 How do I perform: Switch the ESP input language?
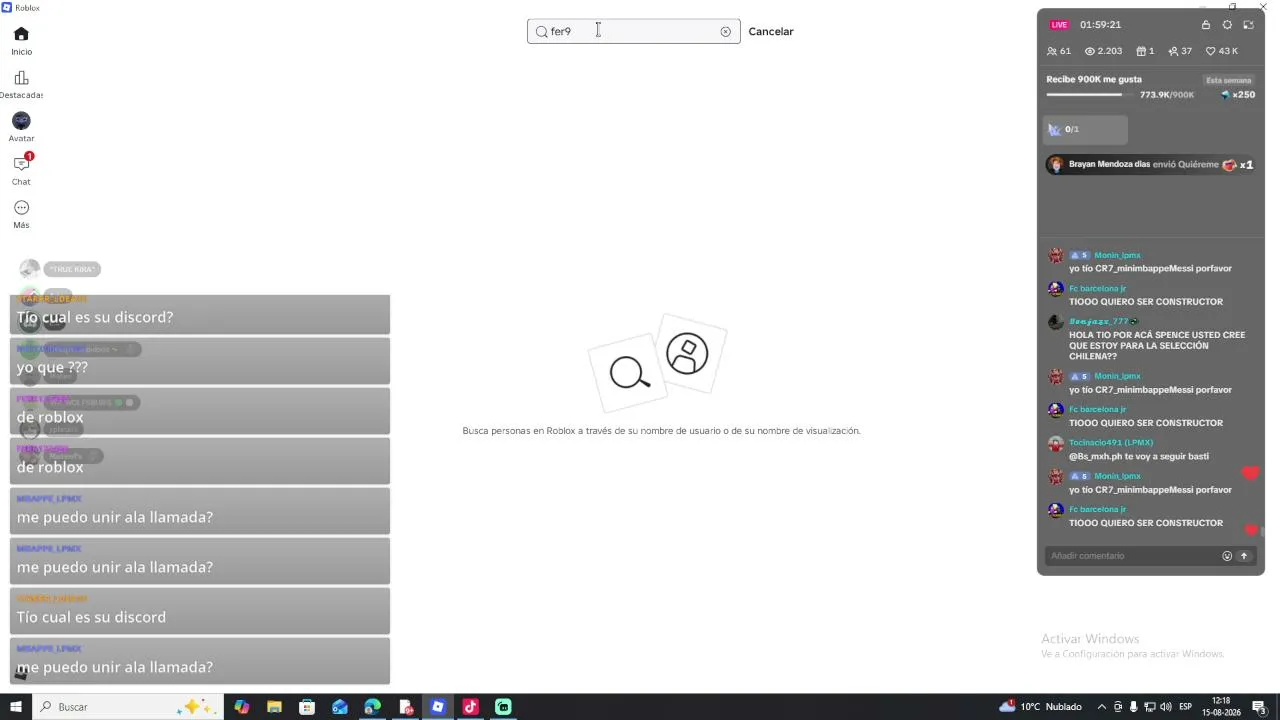pos(1185,707)
